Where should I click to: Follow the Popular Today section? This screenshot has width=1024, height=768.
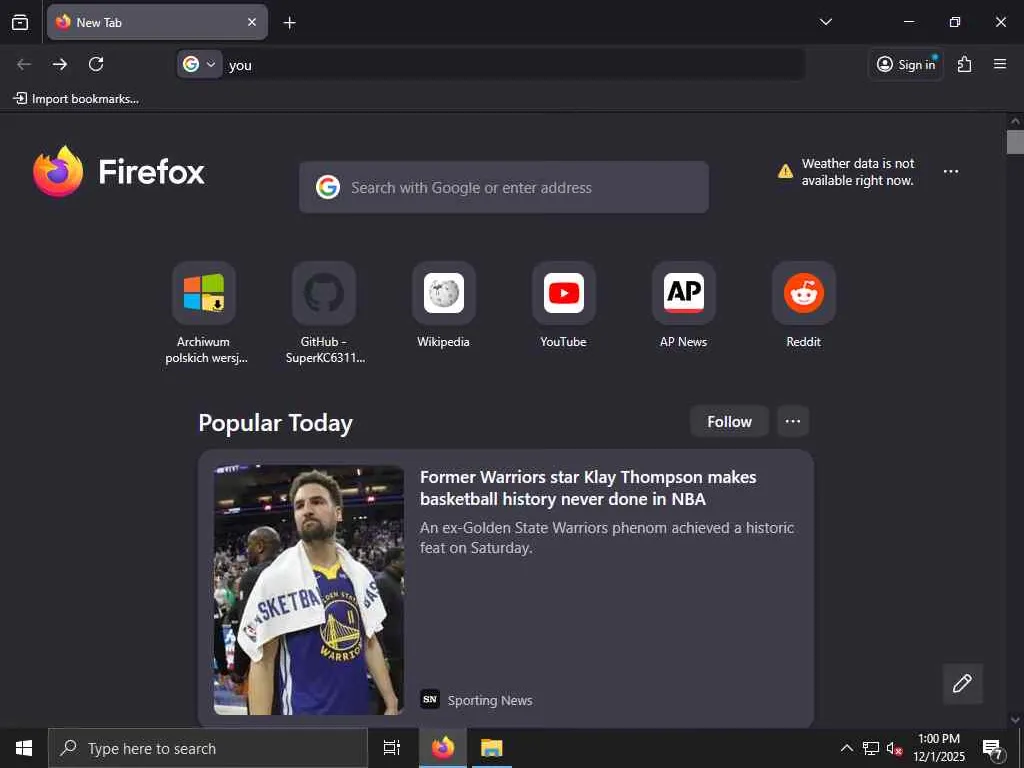729,422
